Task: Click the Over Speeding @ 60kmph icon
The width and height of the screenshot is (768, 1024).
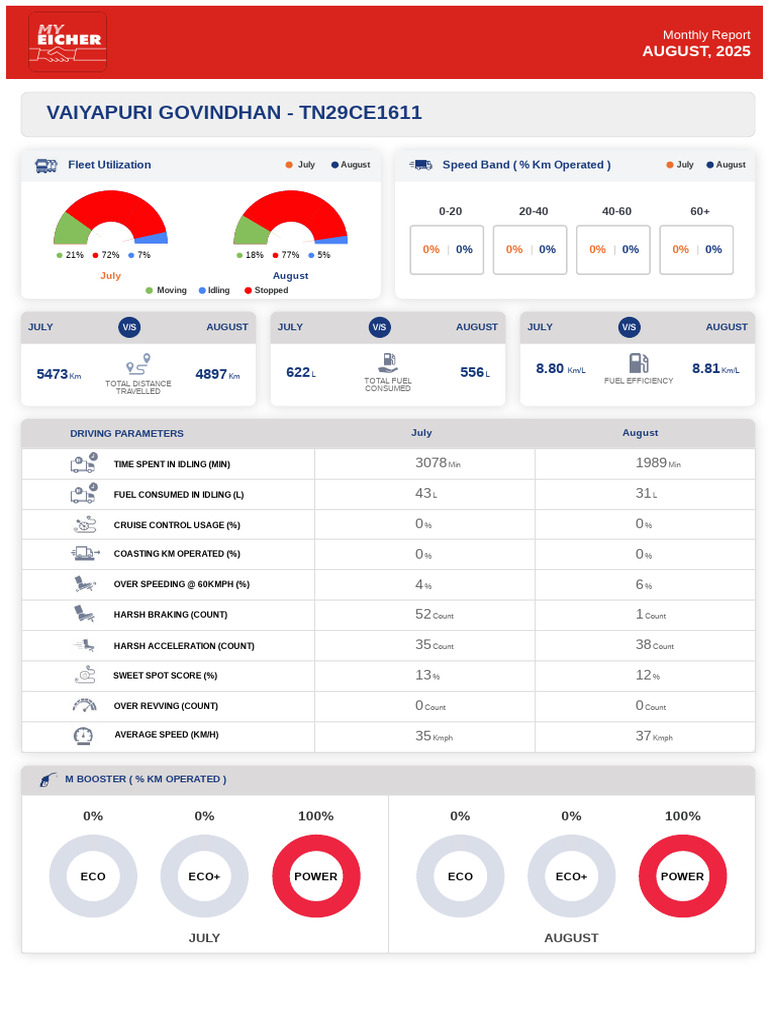Action: [85, 584]
